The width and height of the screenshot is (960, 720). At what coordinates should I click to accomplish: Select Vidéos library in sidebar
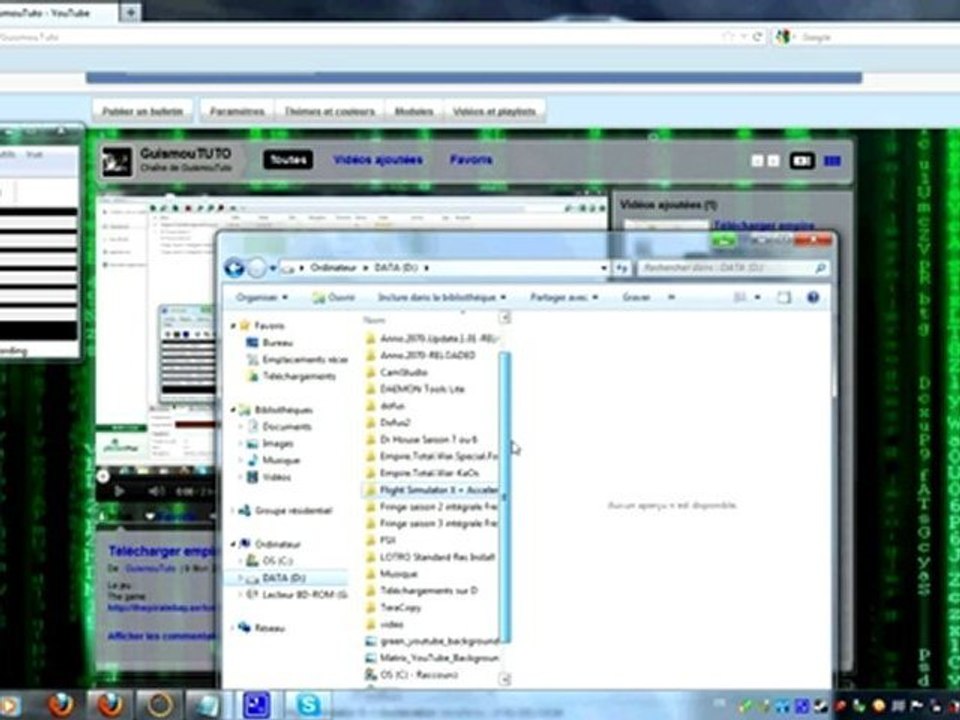pyautogui.click(x=269, y=477)
